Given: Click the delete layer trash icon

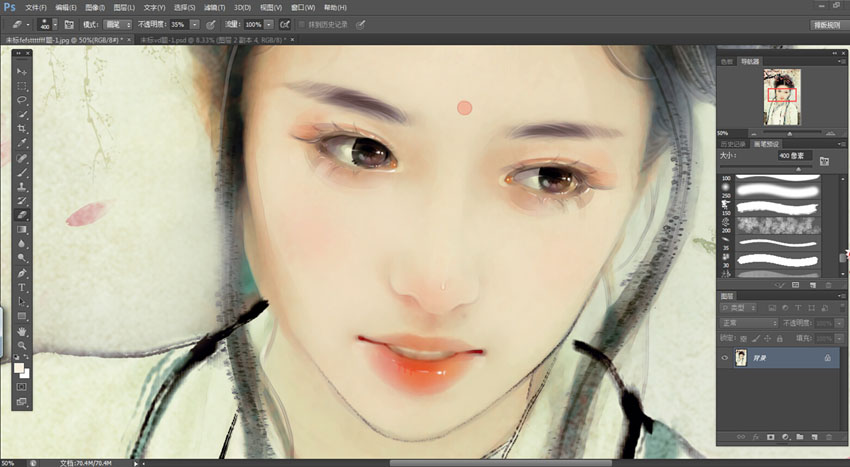Looking at the screenshot, I should pos(829,437).
